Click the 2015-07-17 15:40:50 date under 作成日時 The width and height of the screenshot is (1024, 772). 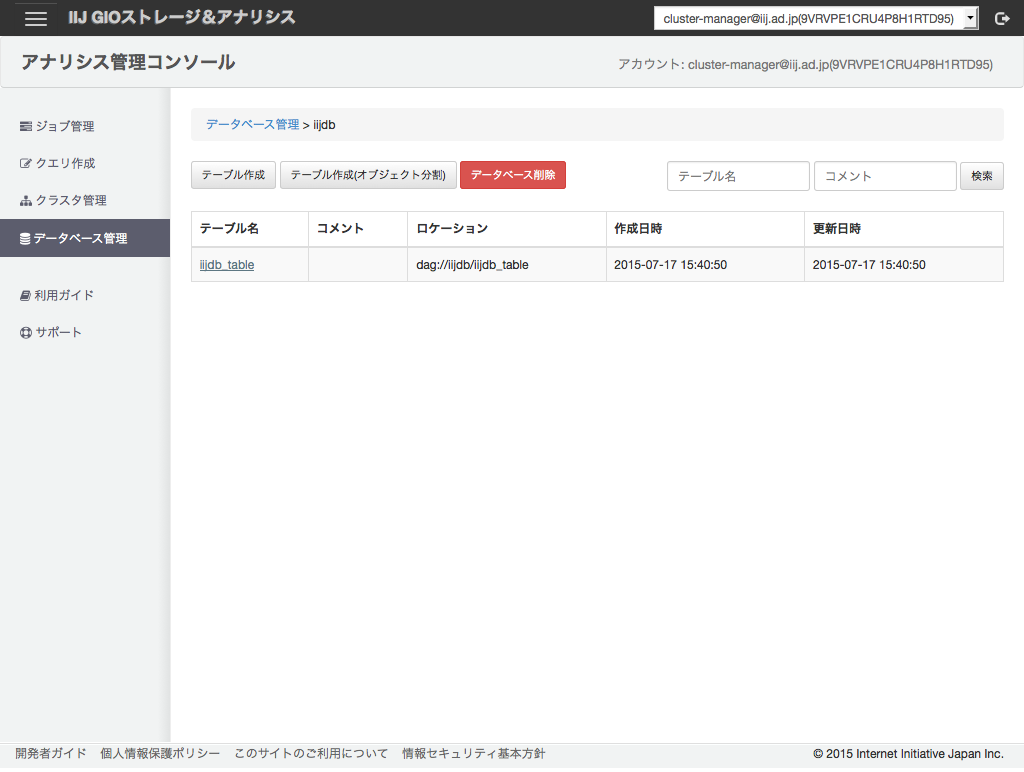point(670,265)
